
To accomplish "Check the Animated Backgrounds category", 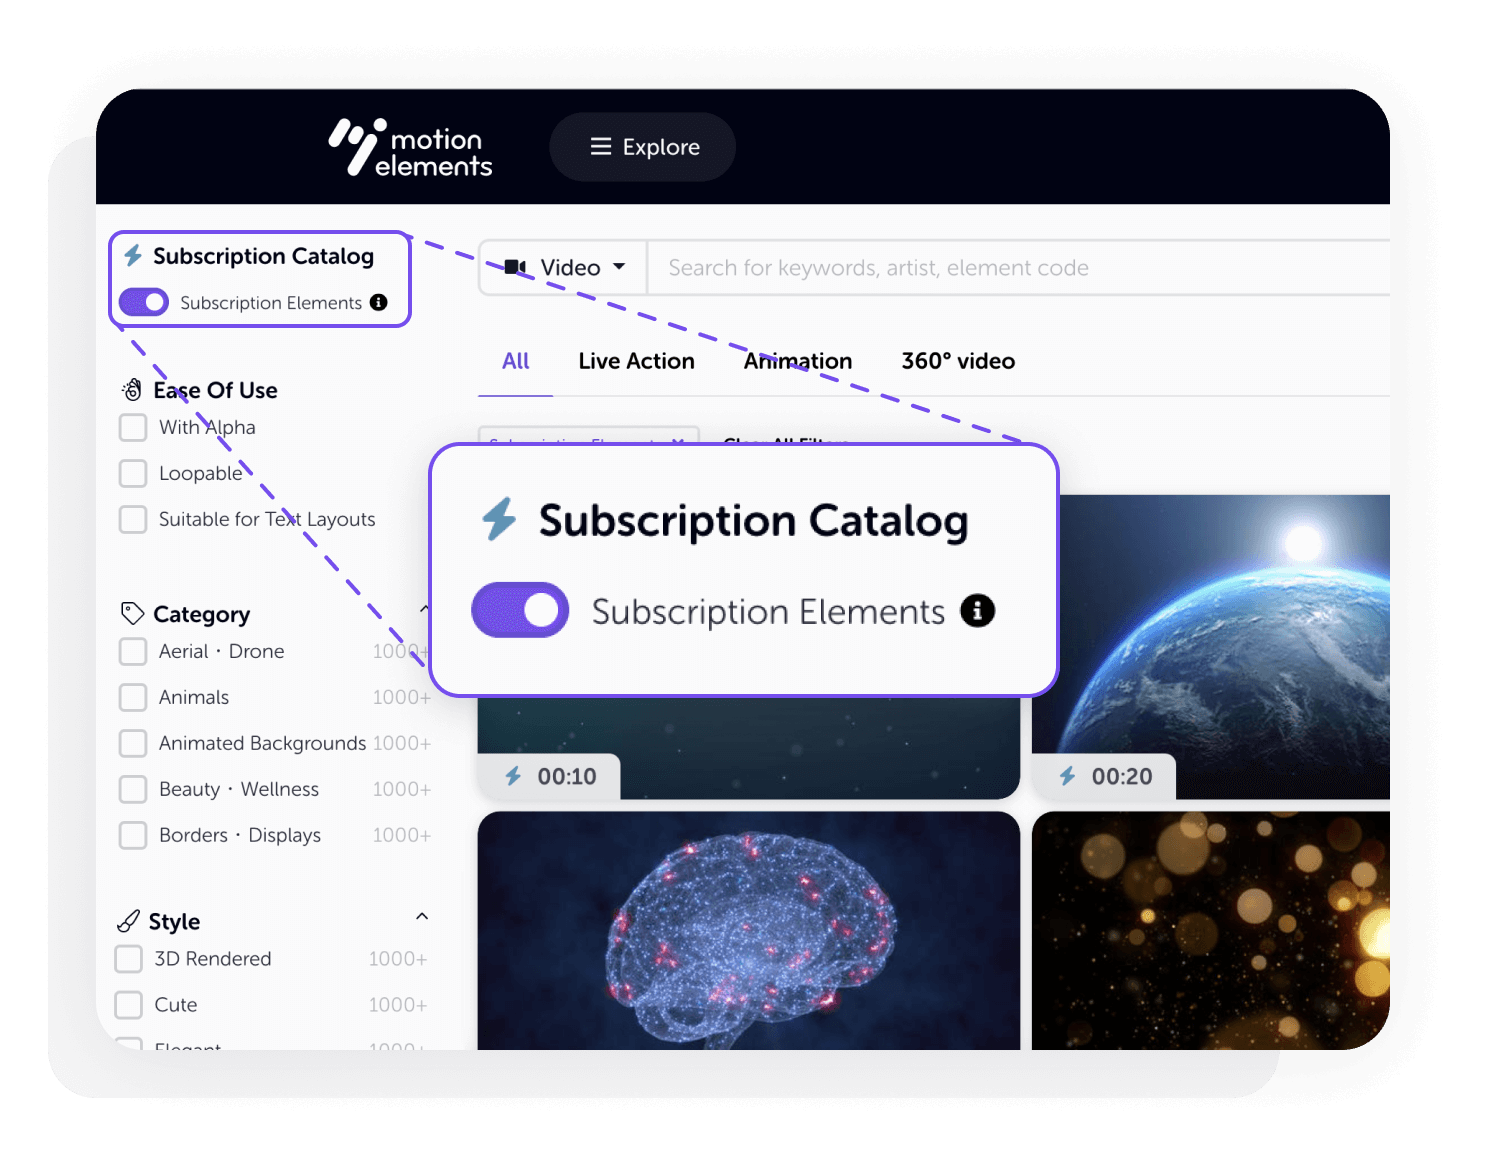I will (x=133, y=743).
